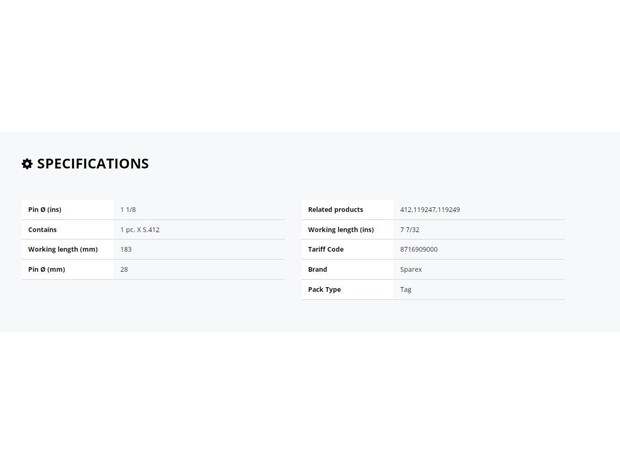
Task: Click the 'Pin Ø (mm)' label
Action: [47, 270]
